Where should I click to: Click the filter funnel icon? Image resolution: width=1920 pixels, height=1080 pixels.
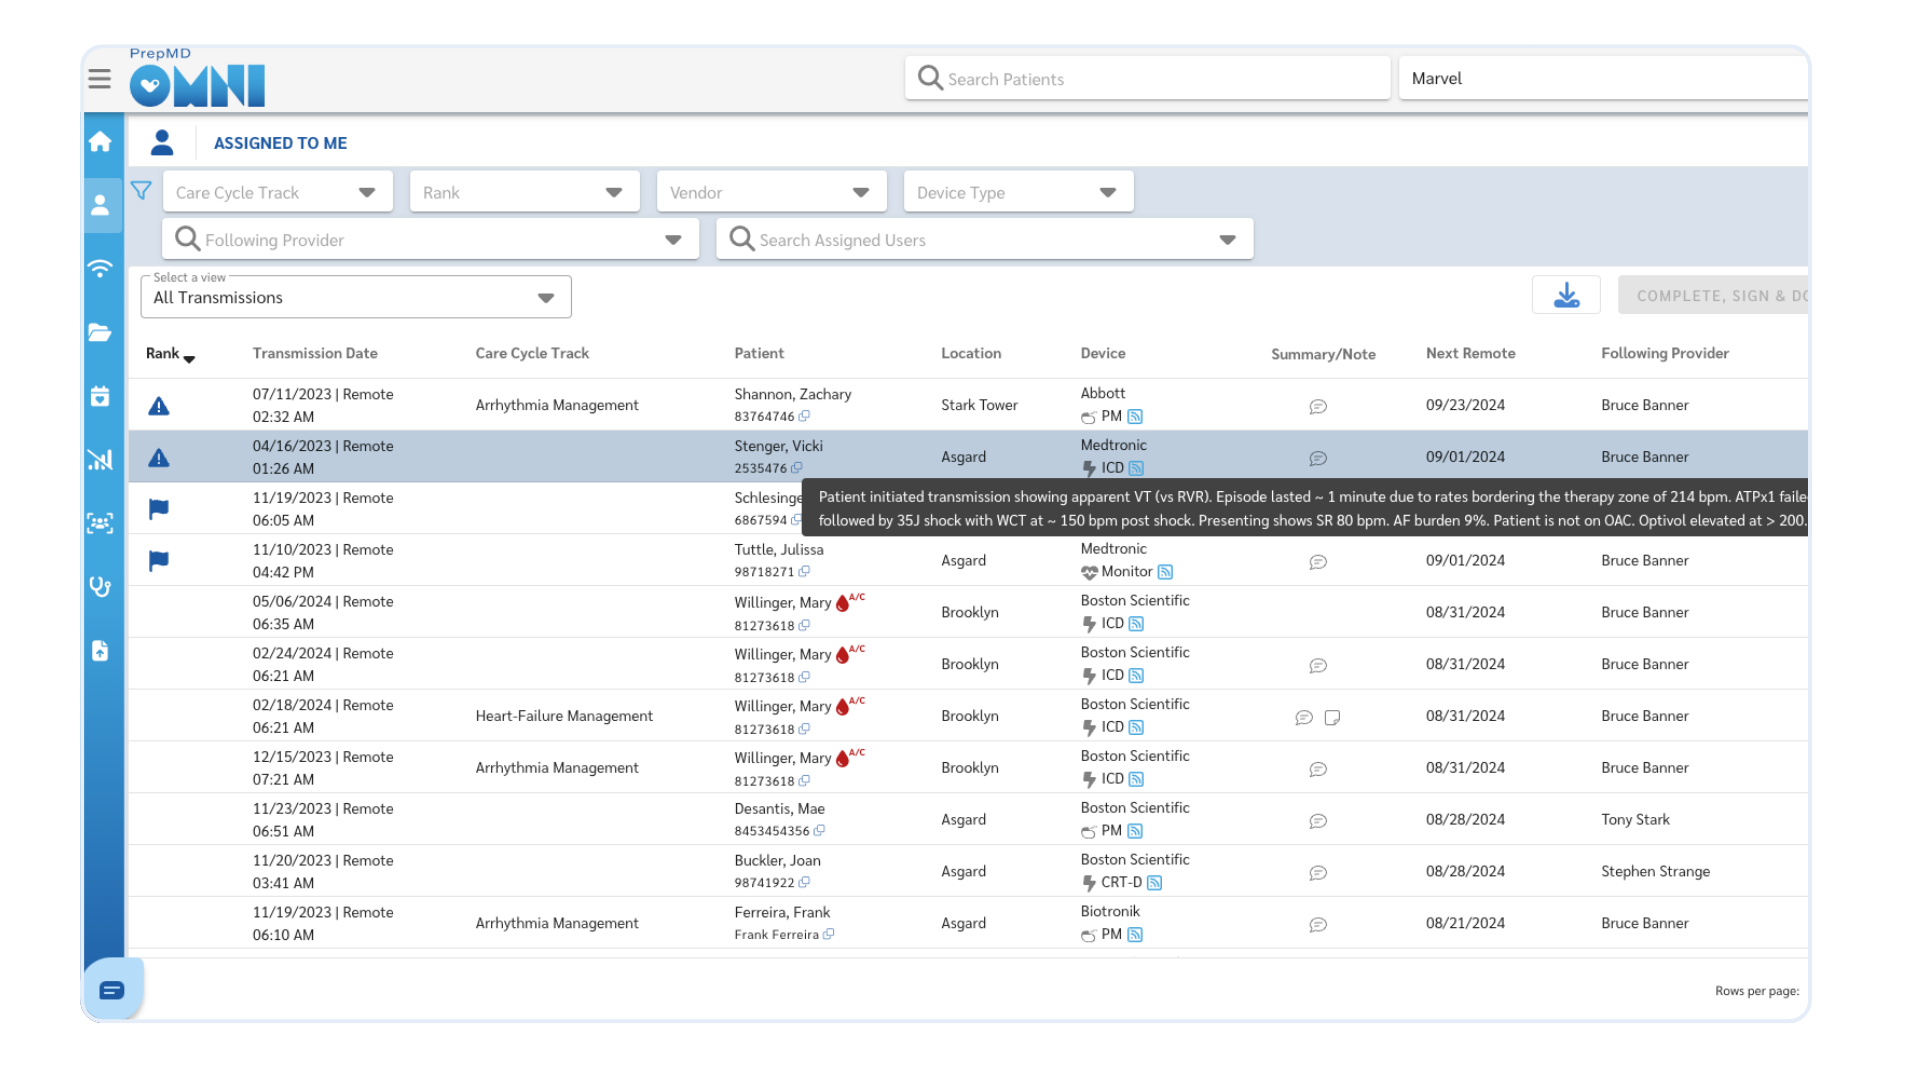click(141, 191)
